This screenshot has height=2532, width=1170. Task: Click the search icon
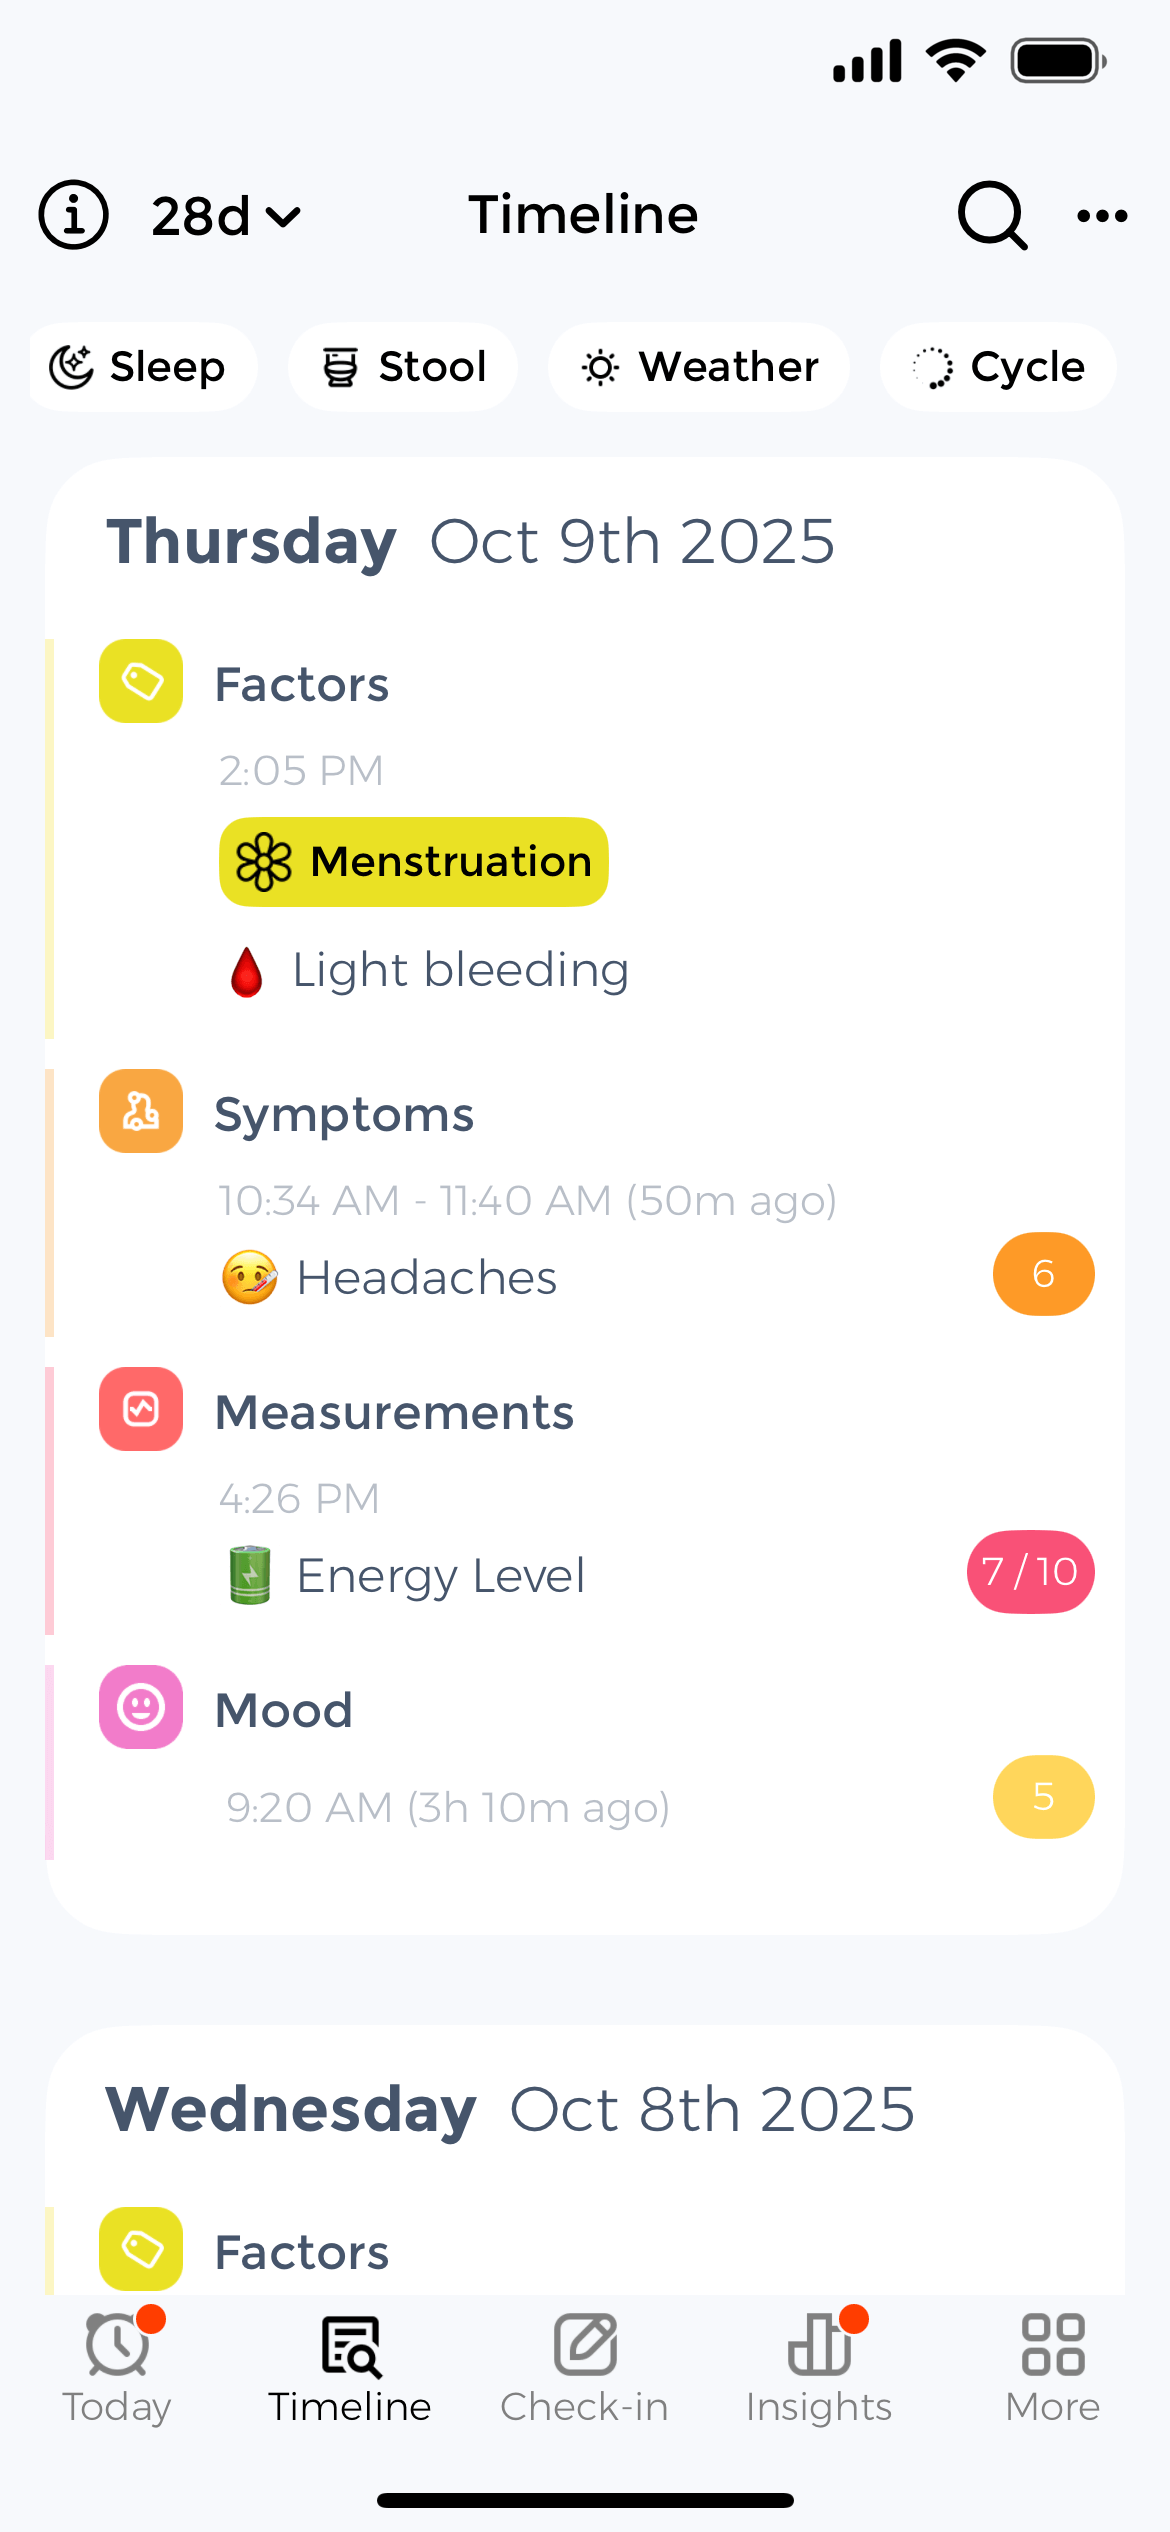pyautogui.click(x=991, y=215)
